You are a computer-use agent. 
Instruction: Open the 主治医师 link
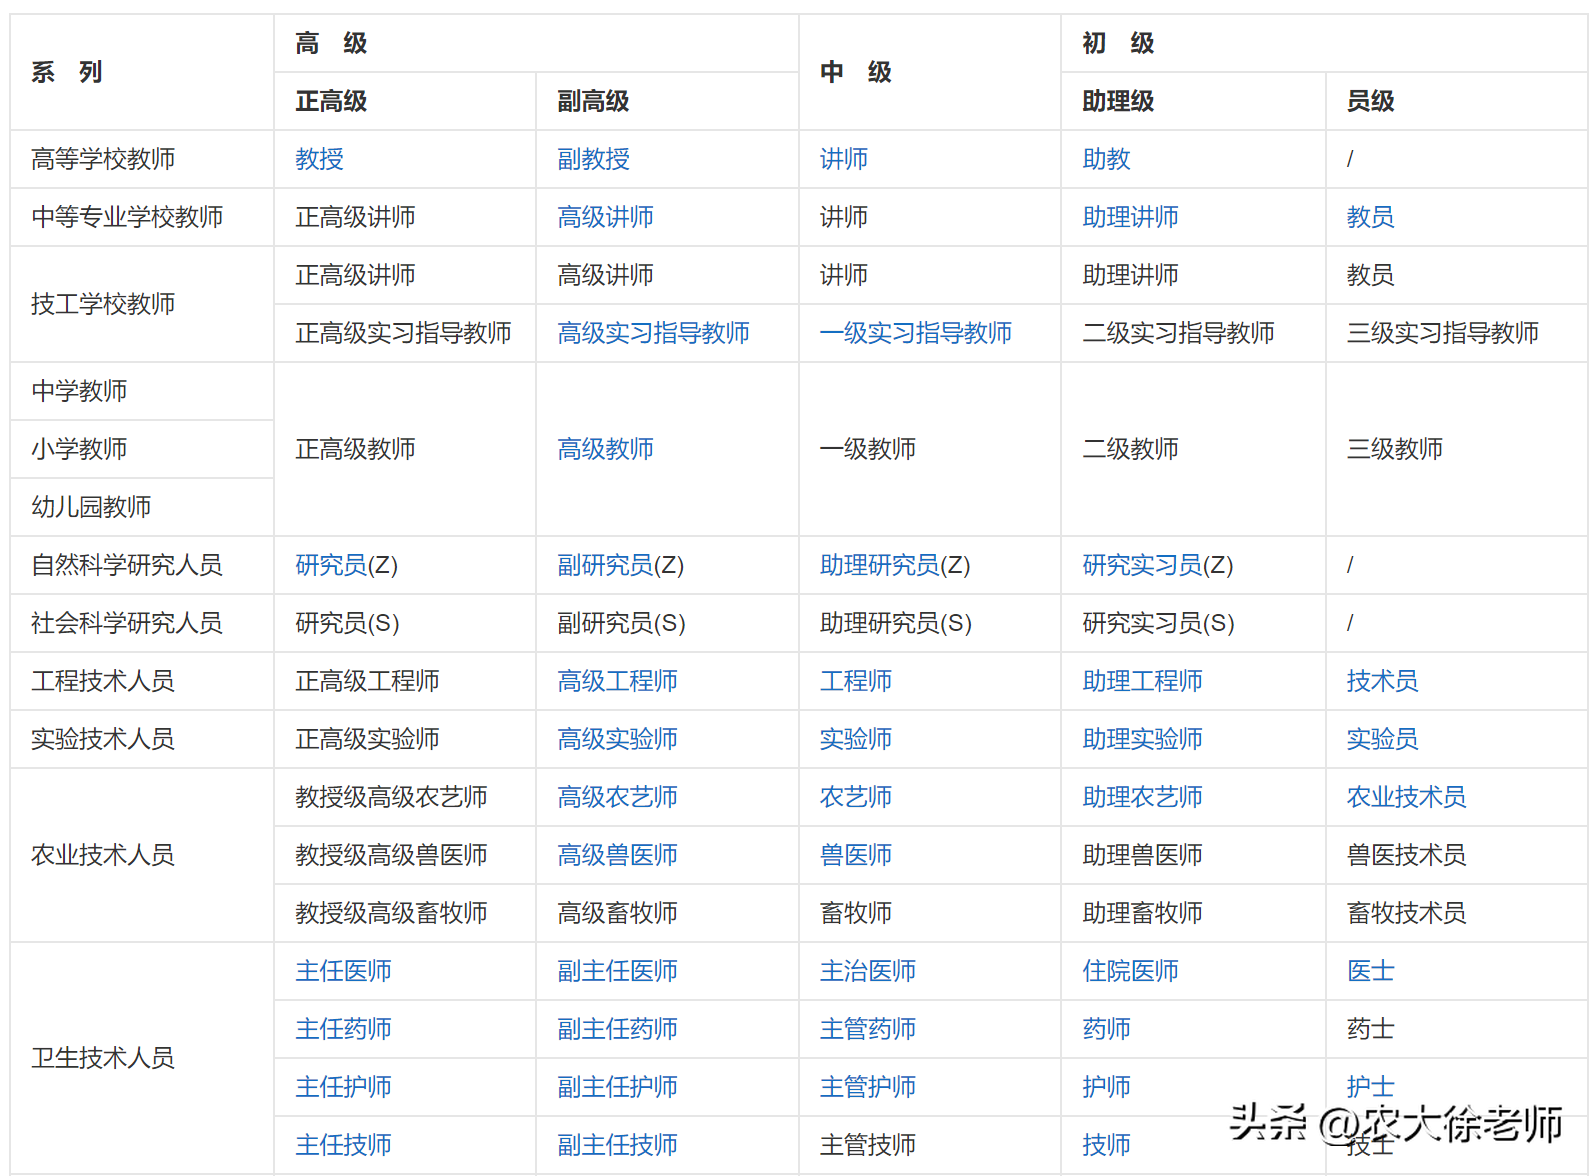867,971
